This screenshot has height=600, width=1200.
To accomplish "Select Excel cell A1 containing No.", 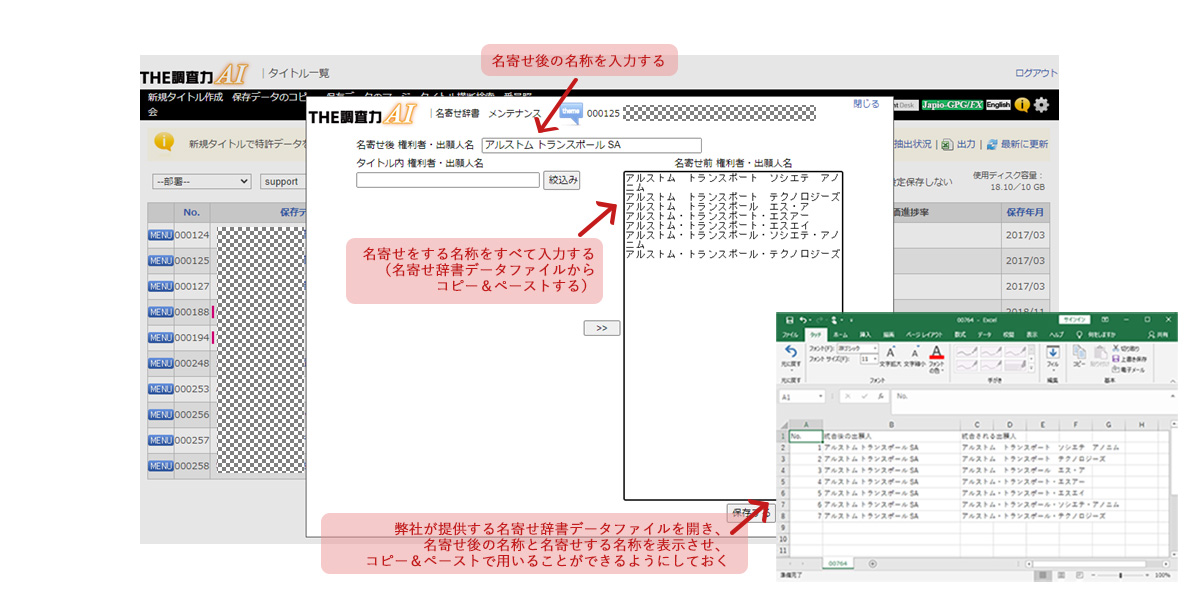I will (x=805, y=436).
